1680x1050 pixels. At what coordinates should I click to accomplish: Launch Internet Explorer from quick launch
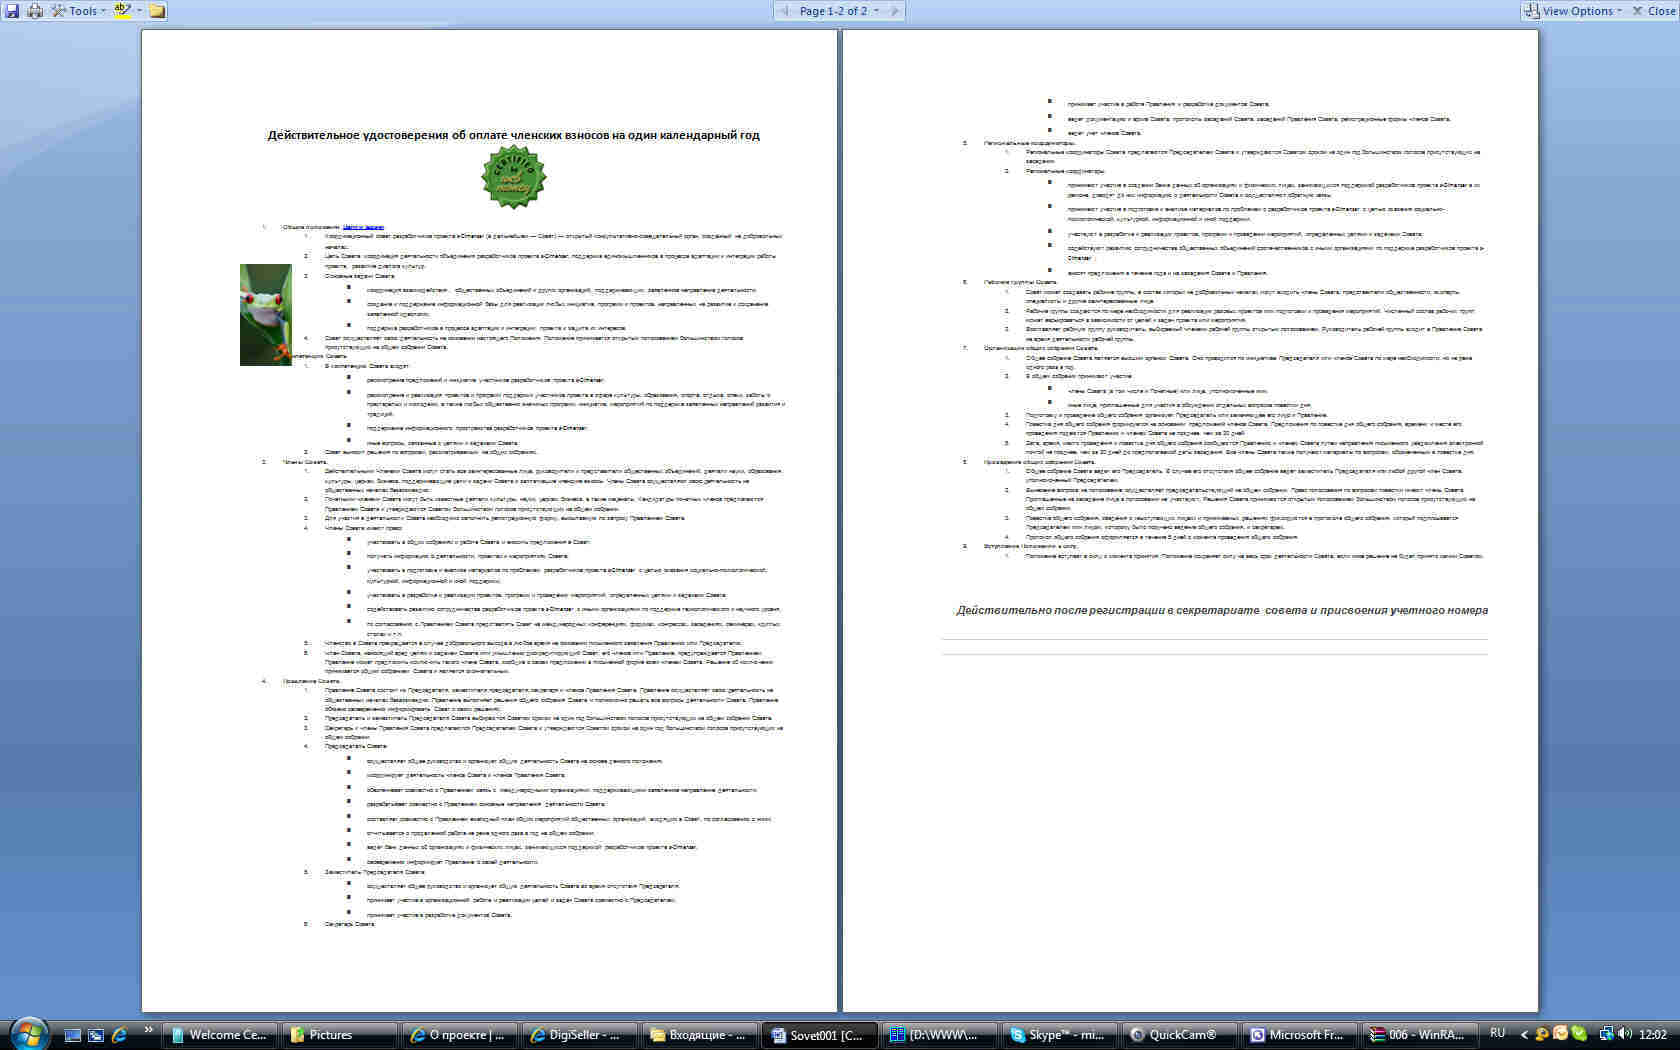tap(120, 1035)
